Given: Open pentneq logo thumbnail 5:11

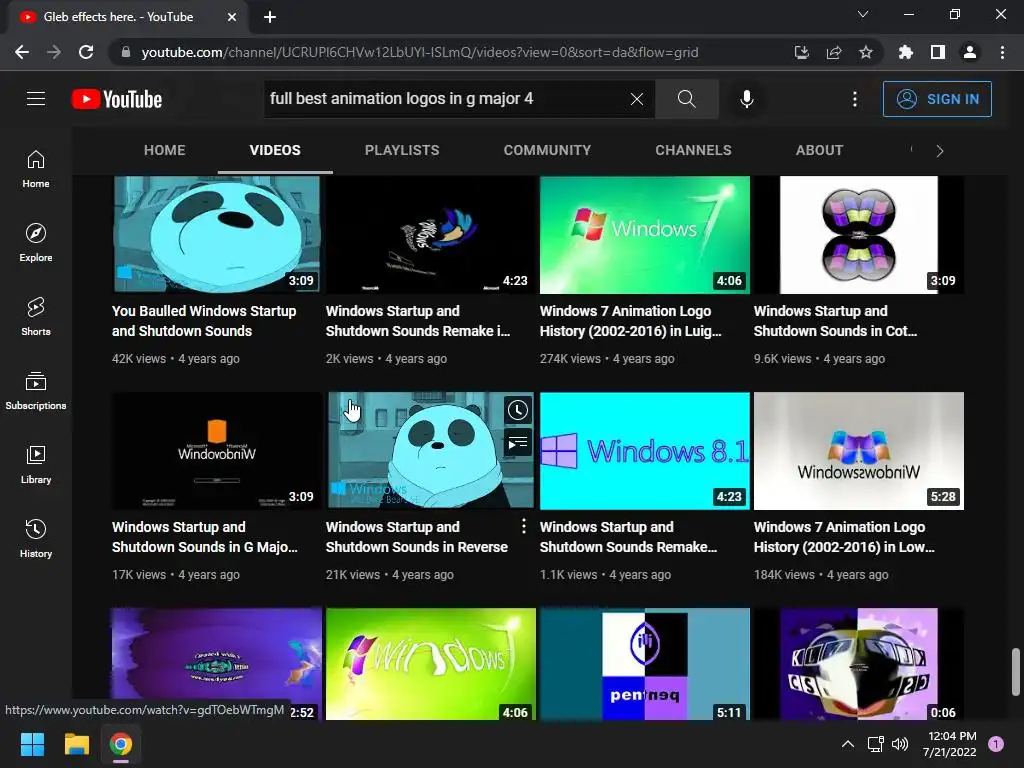Looking at the screenshot, I should (645, 664).
